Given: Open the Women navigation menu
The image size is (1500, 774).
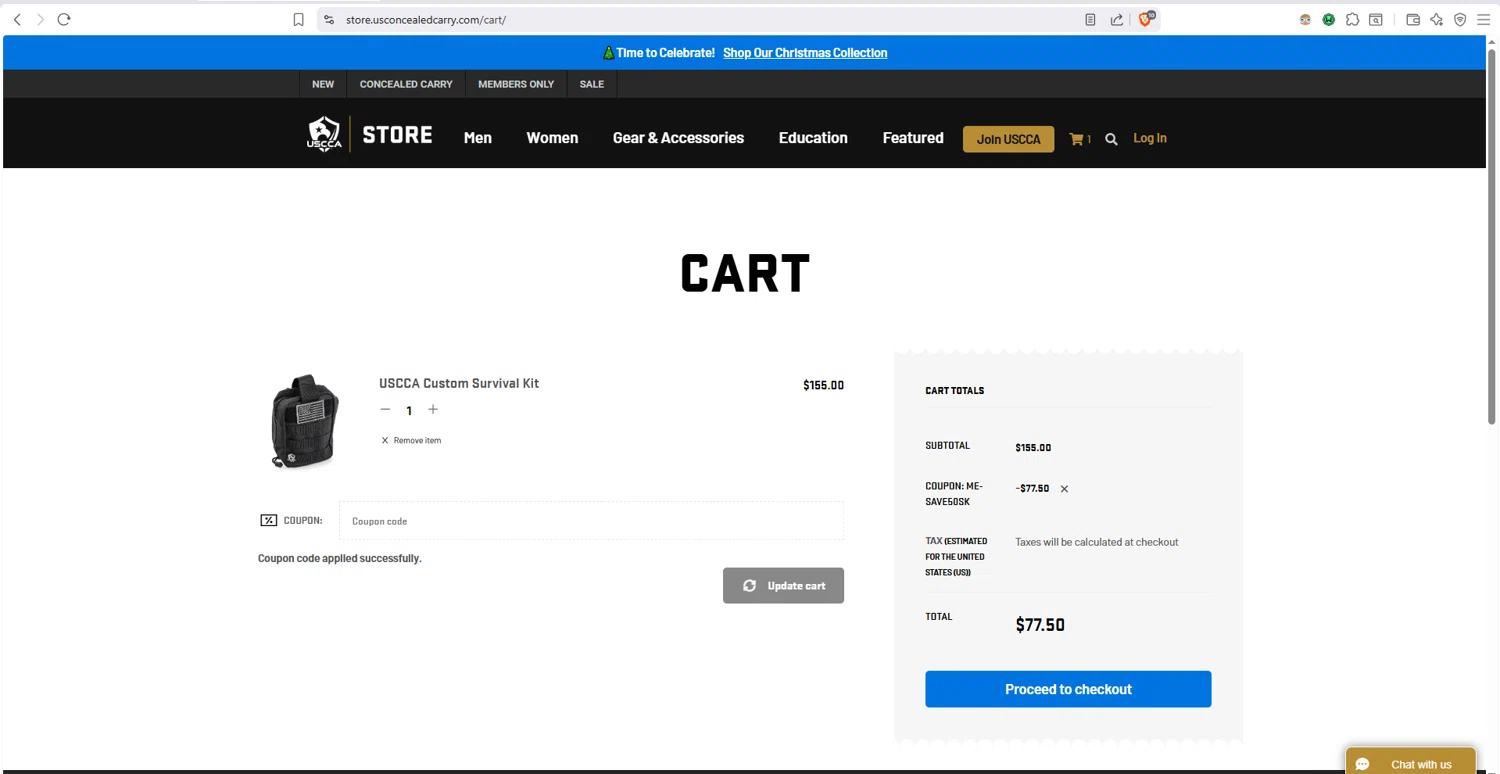Looking at the screenshot, I should [x=552, y=138].
